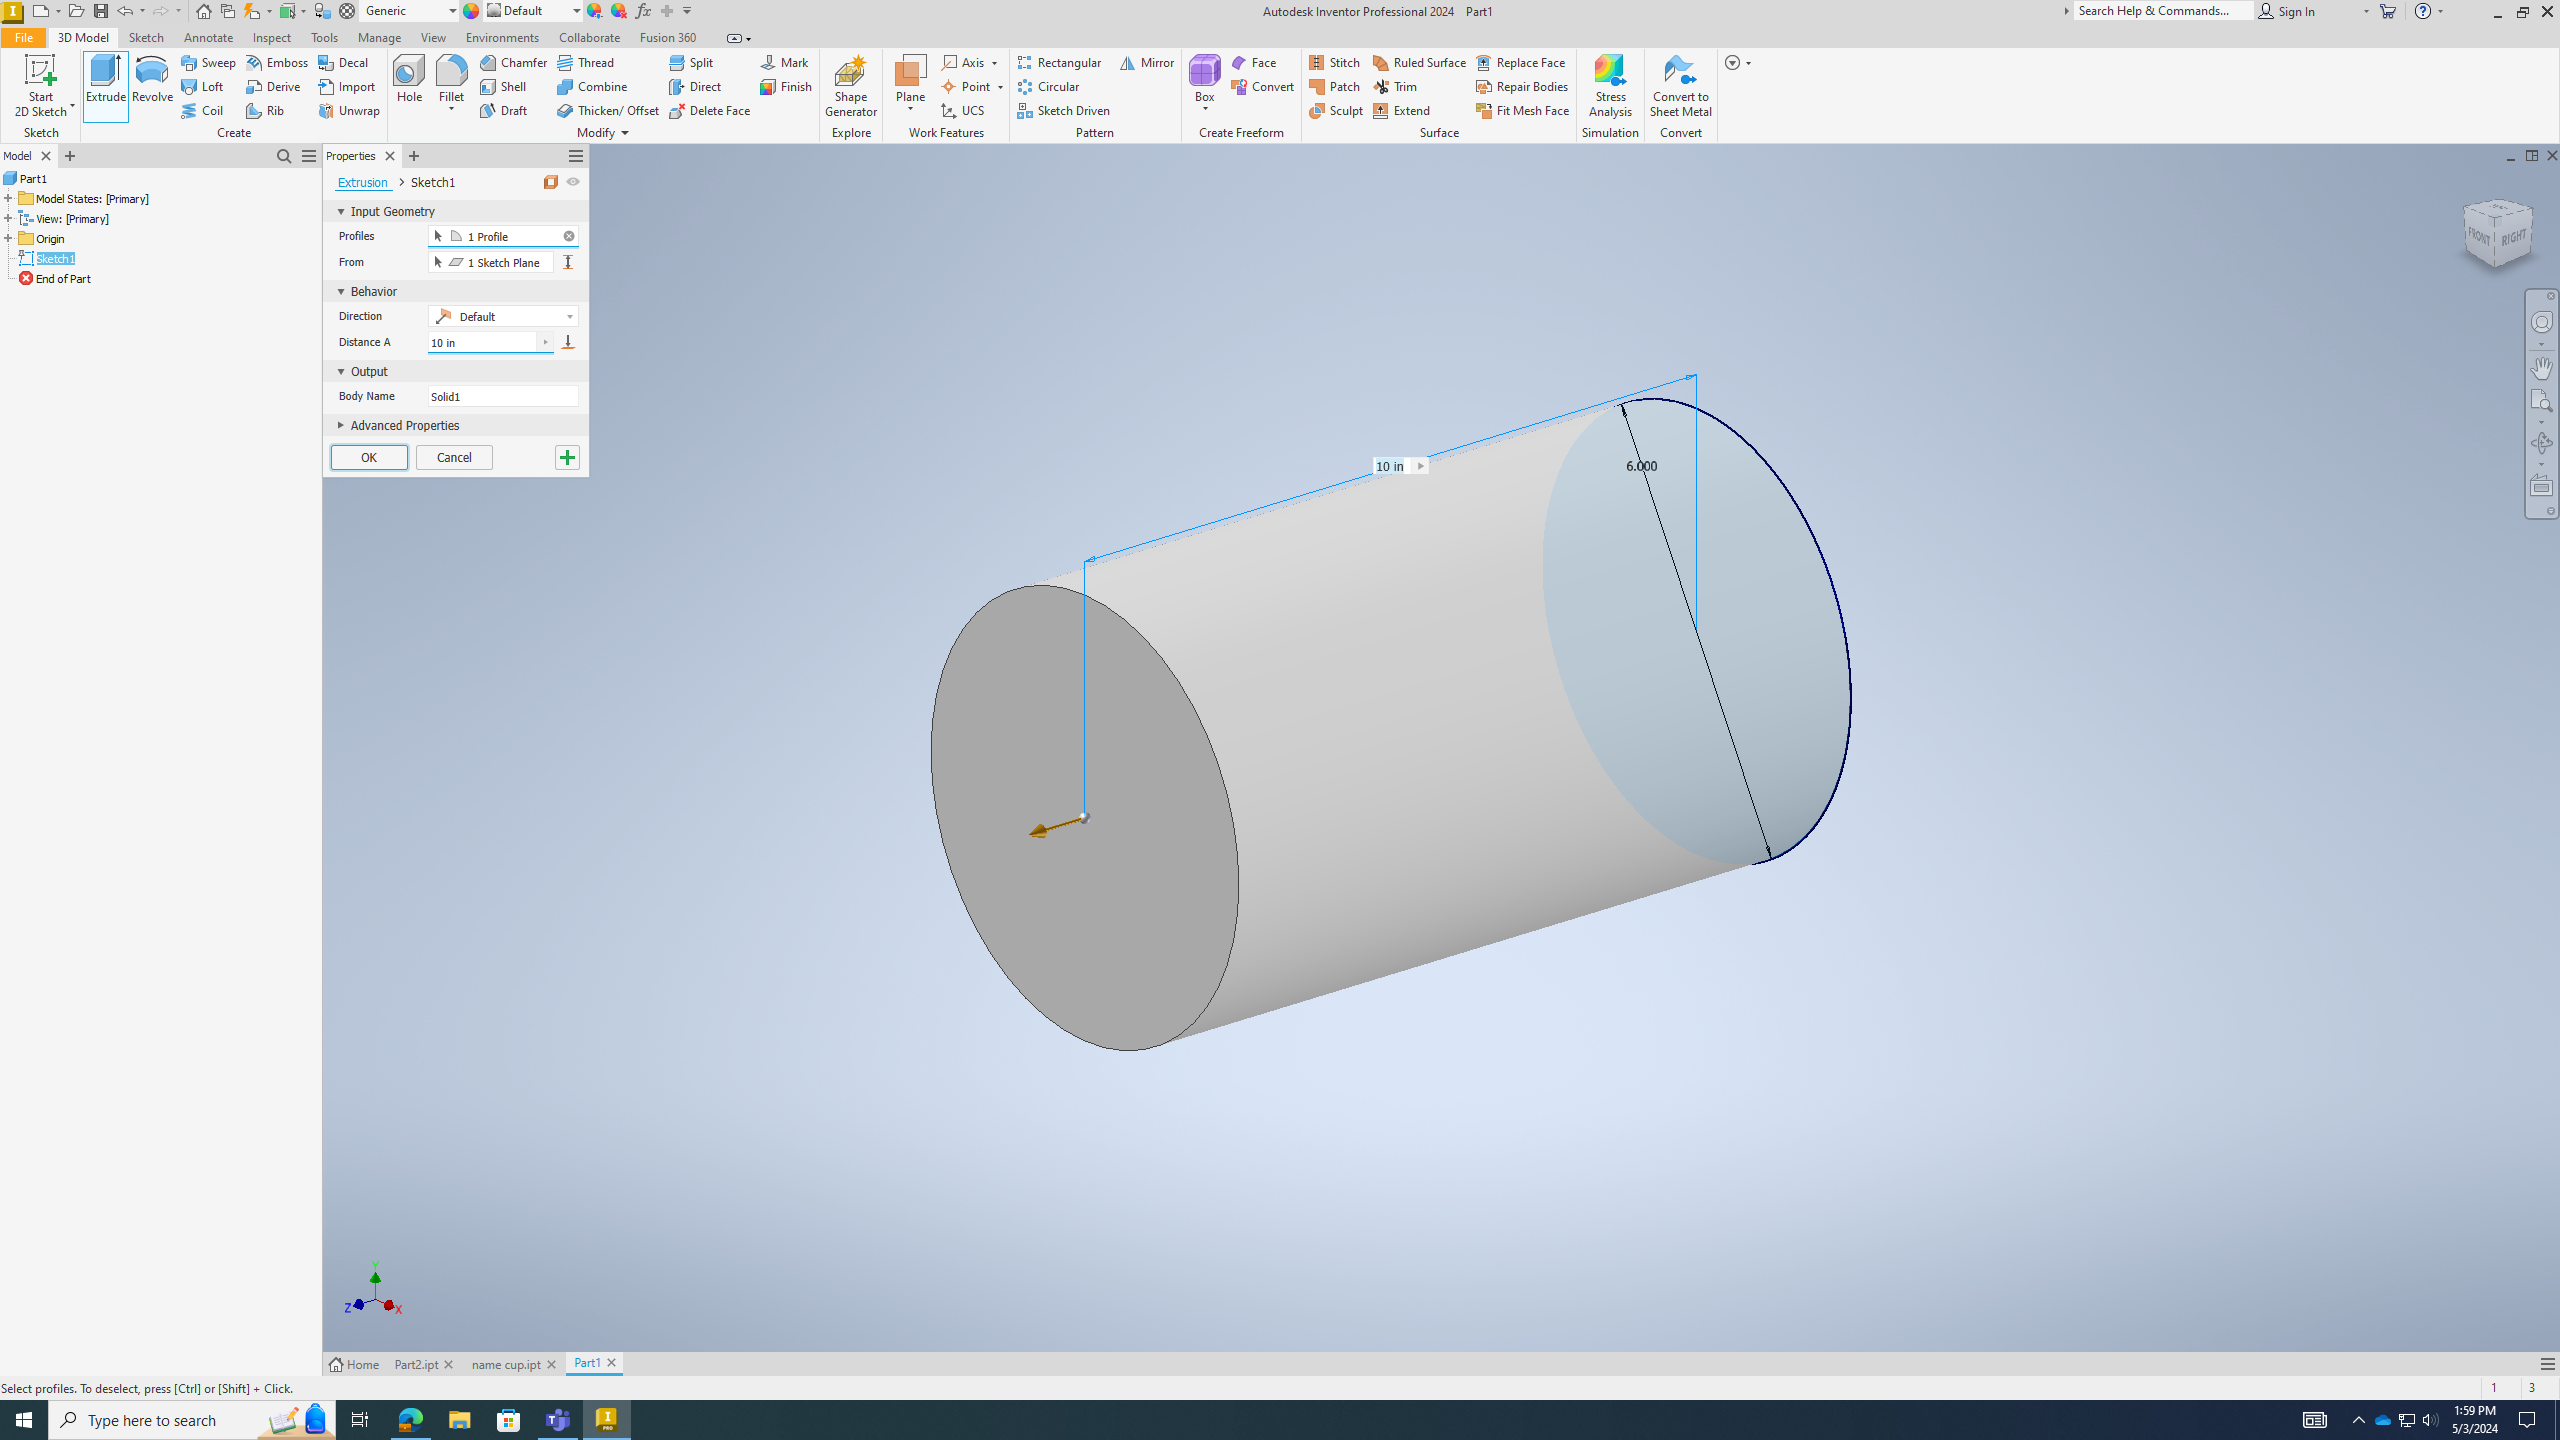Select the Stitch surface tool
The width and height of the screenshot is (2560, 1440).
click(1335, 62)
